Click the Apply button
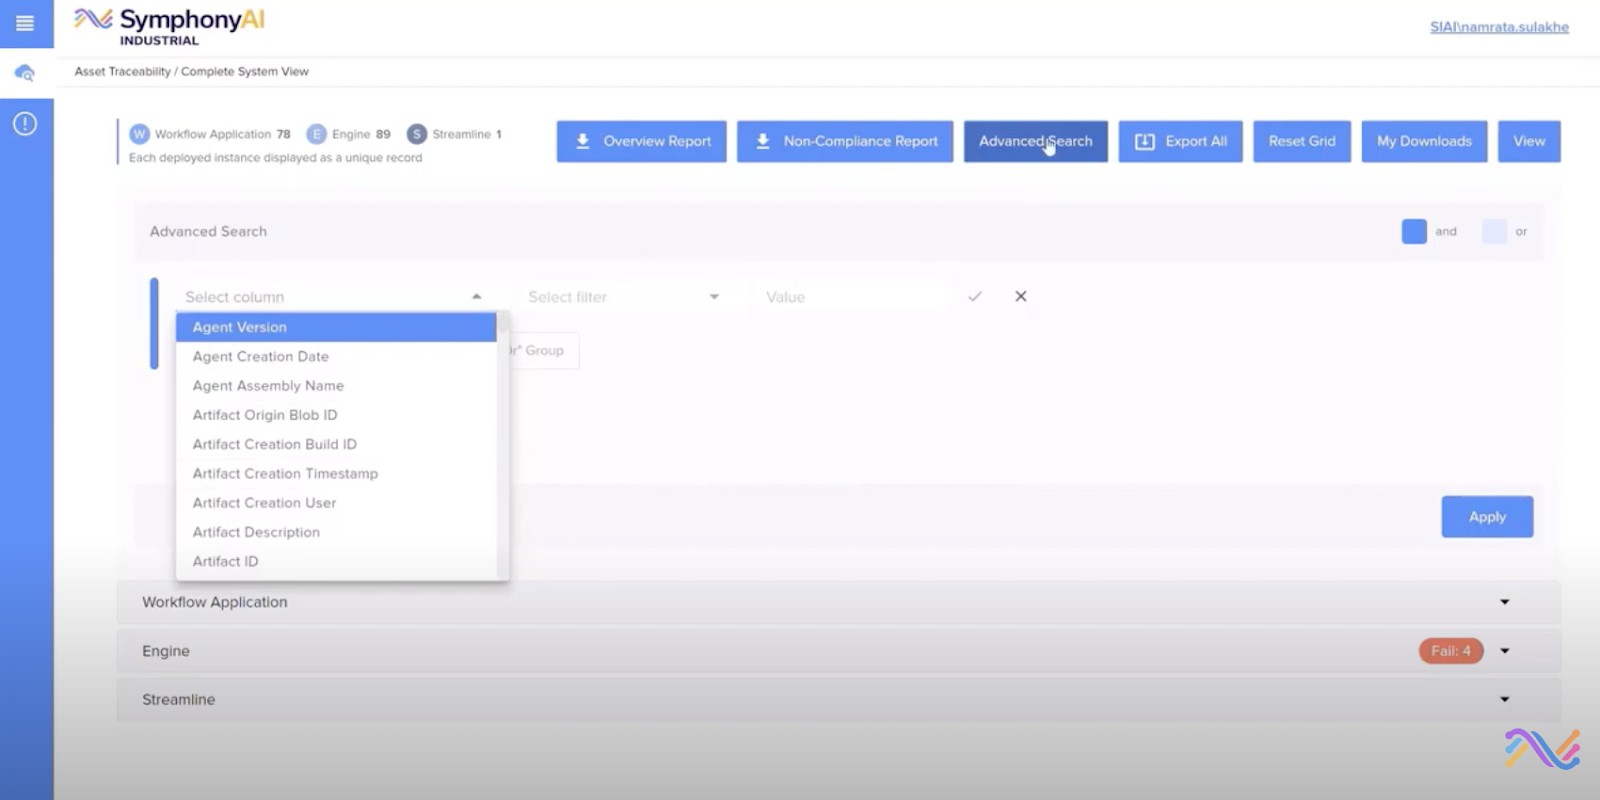This screenshot has height=800, width=1600. click(x=1487, y=517)
